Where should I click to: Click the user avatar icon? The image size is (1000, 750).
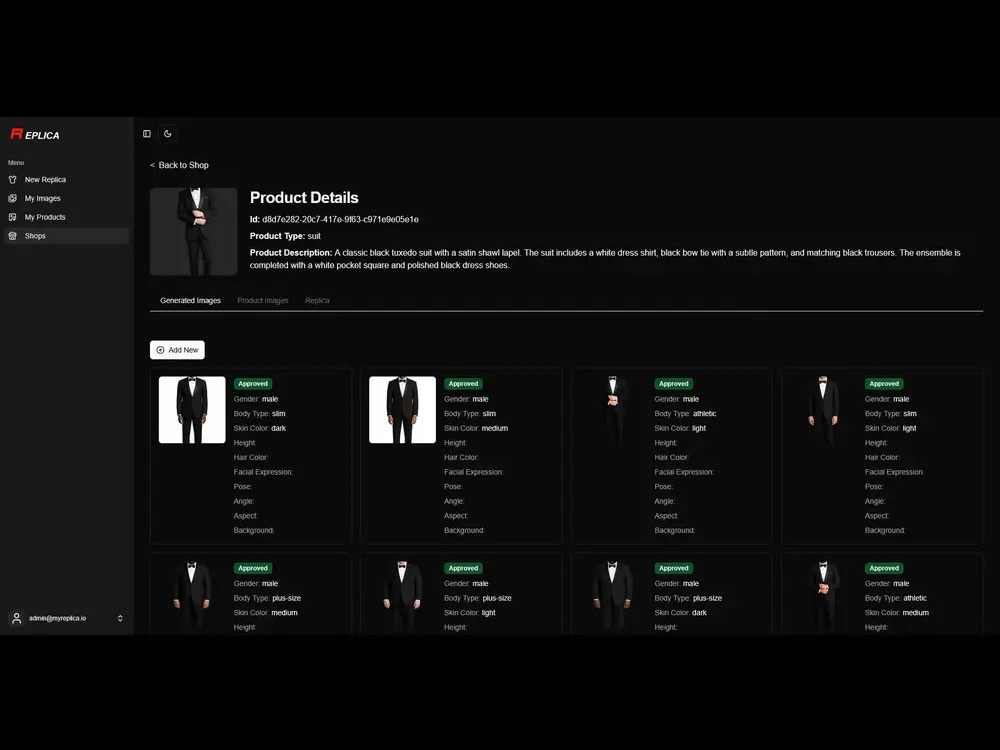coord(17,619)
